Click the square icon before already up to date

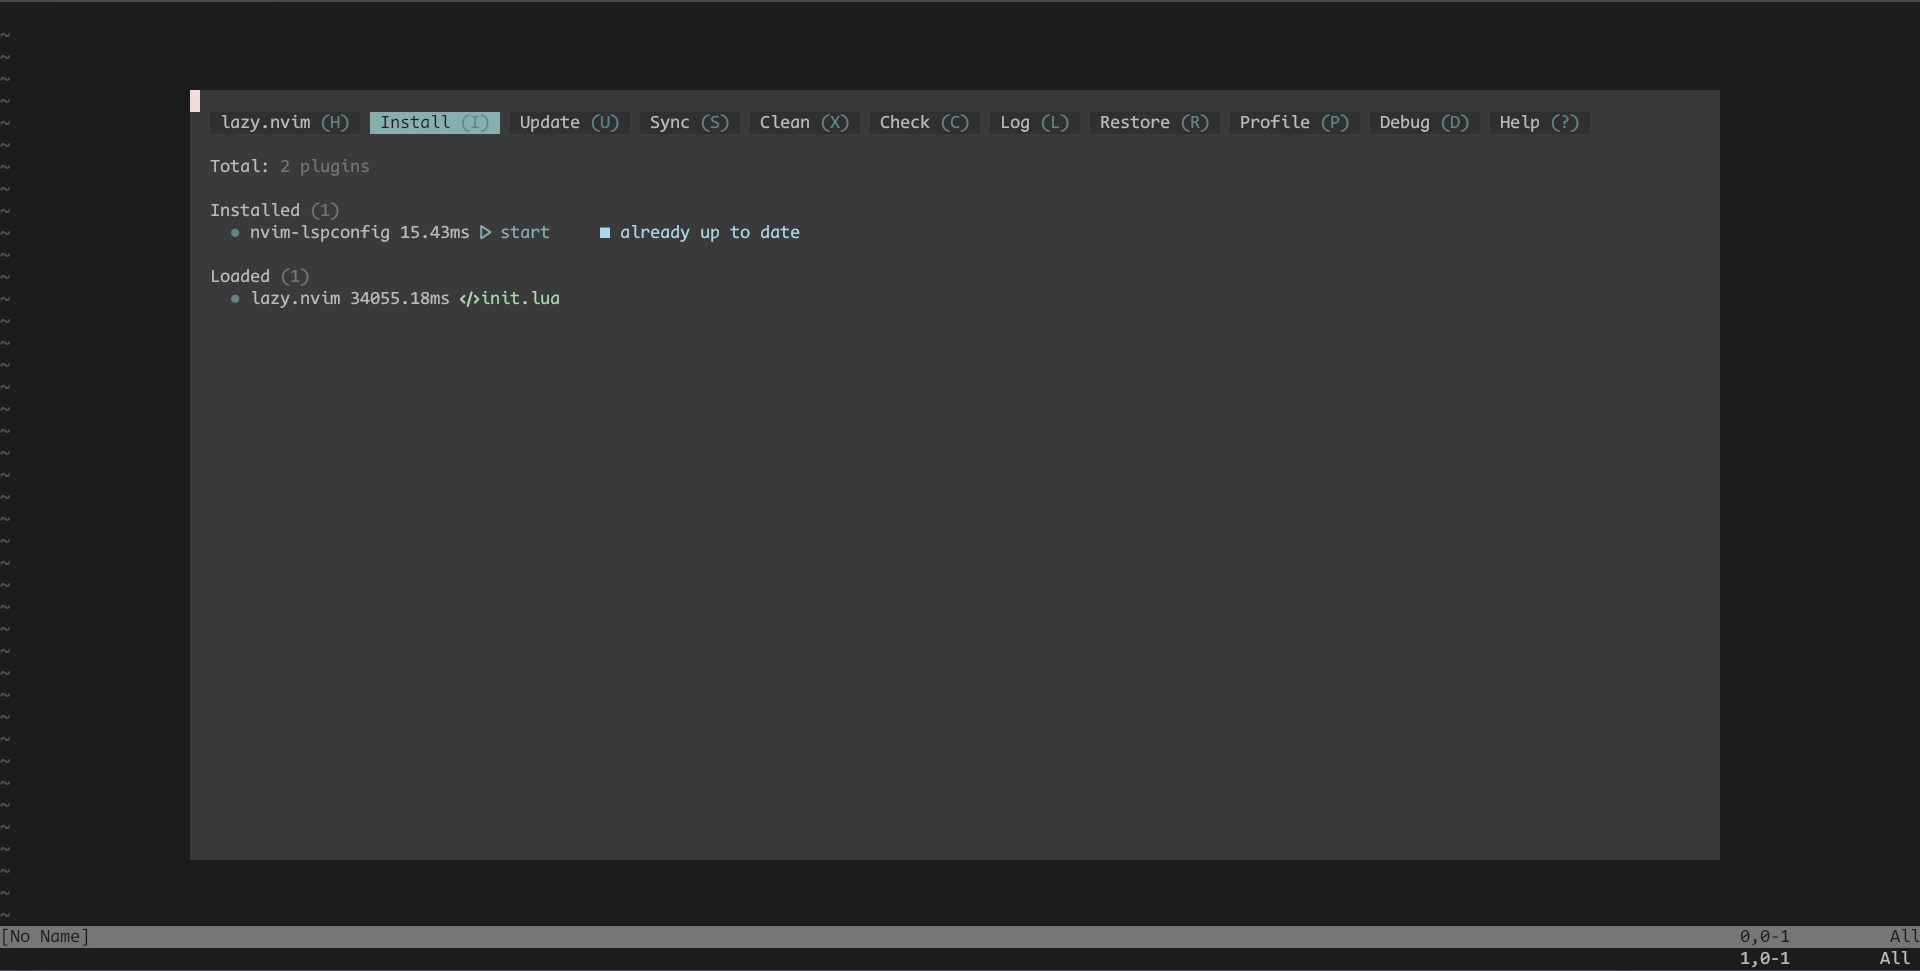[x=605, y=232]
